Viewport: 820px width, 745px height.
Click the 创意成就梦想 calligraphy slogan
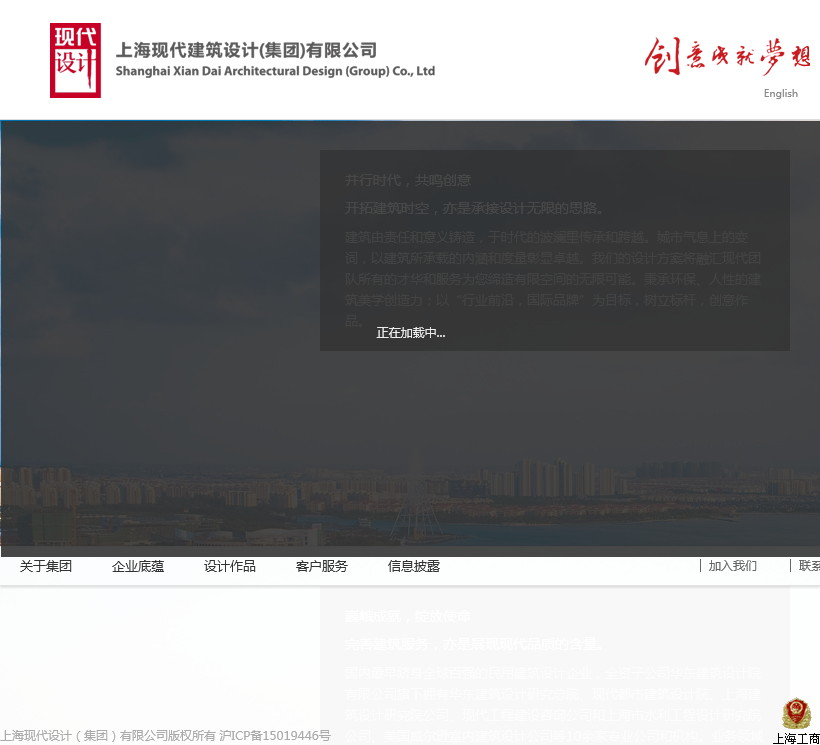point(727,56)
